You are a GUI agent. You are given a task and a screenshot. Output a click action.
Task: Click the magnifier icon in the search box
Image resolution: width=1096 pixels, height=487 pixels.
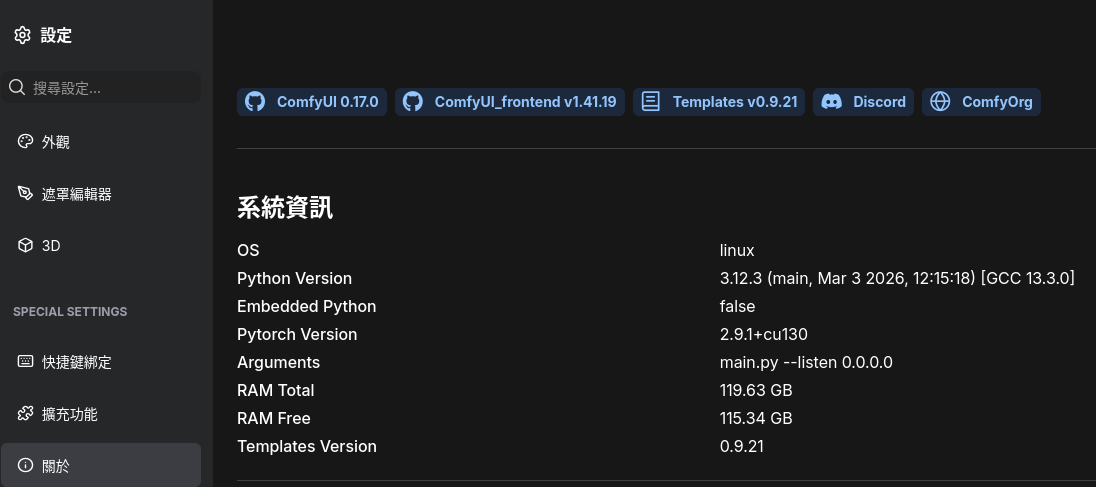[17, 88]
